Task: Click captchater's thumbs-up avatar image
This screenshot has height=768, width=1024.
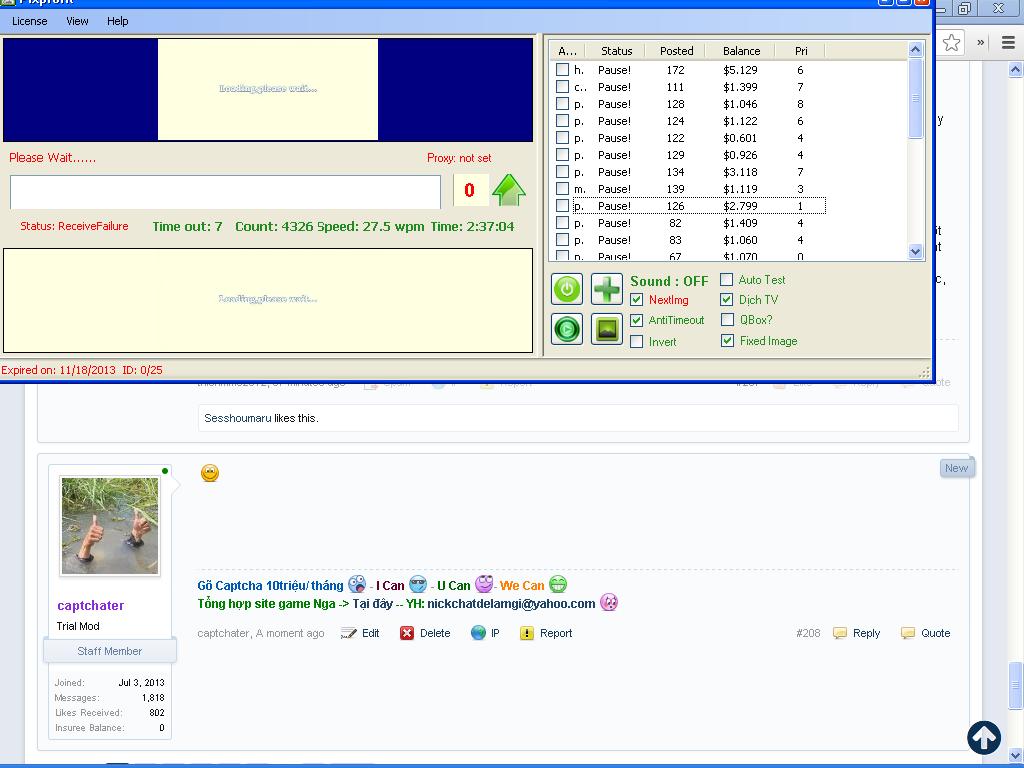Action: coord(110,526)
